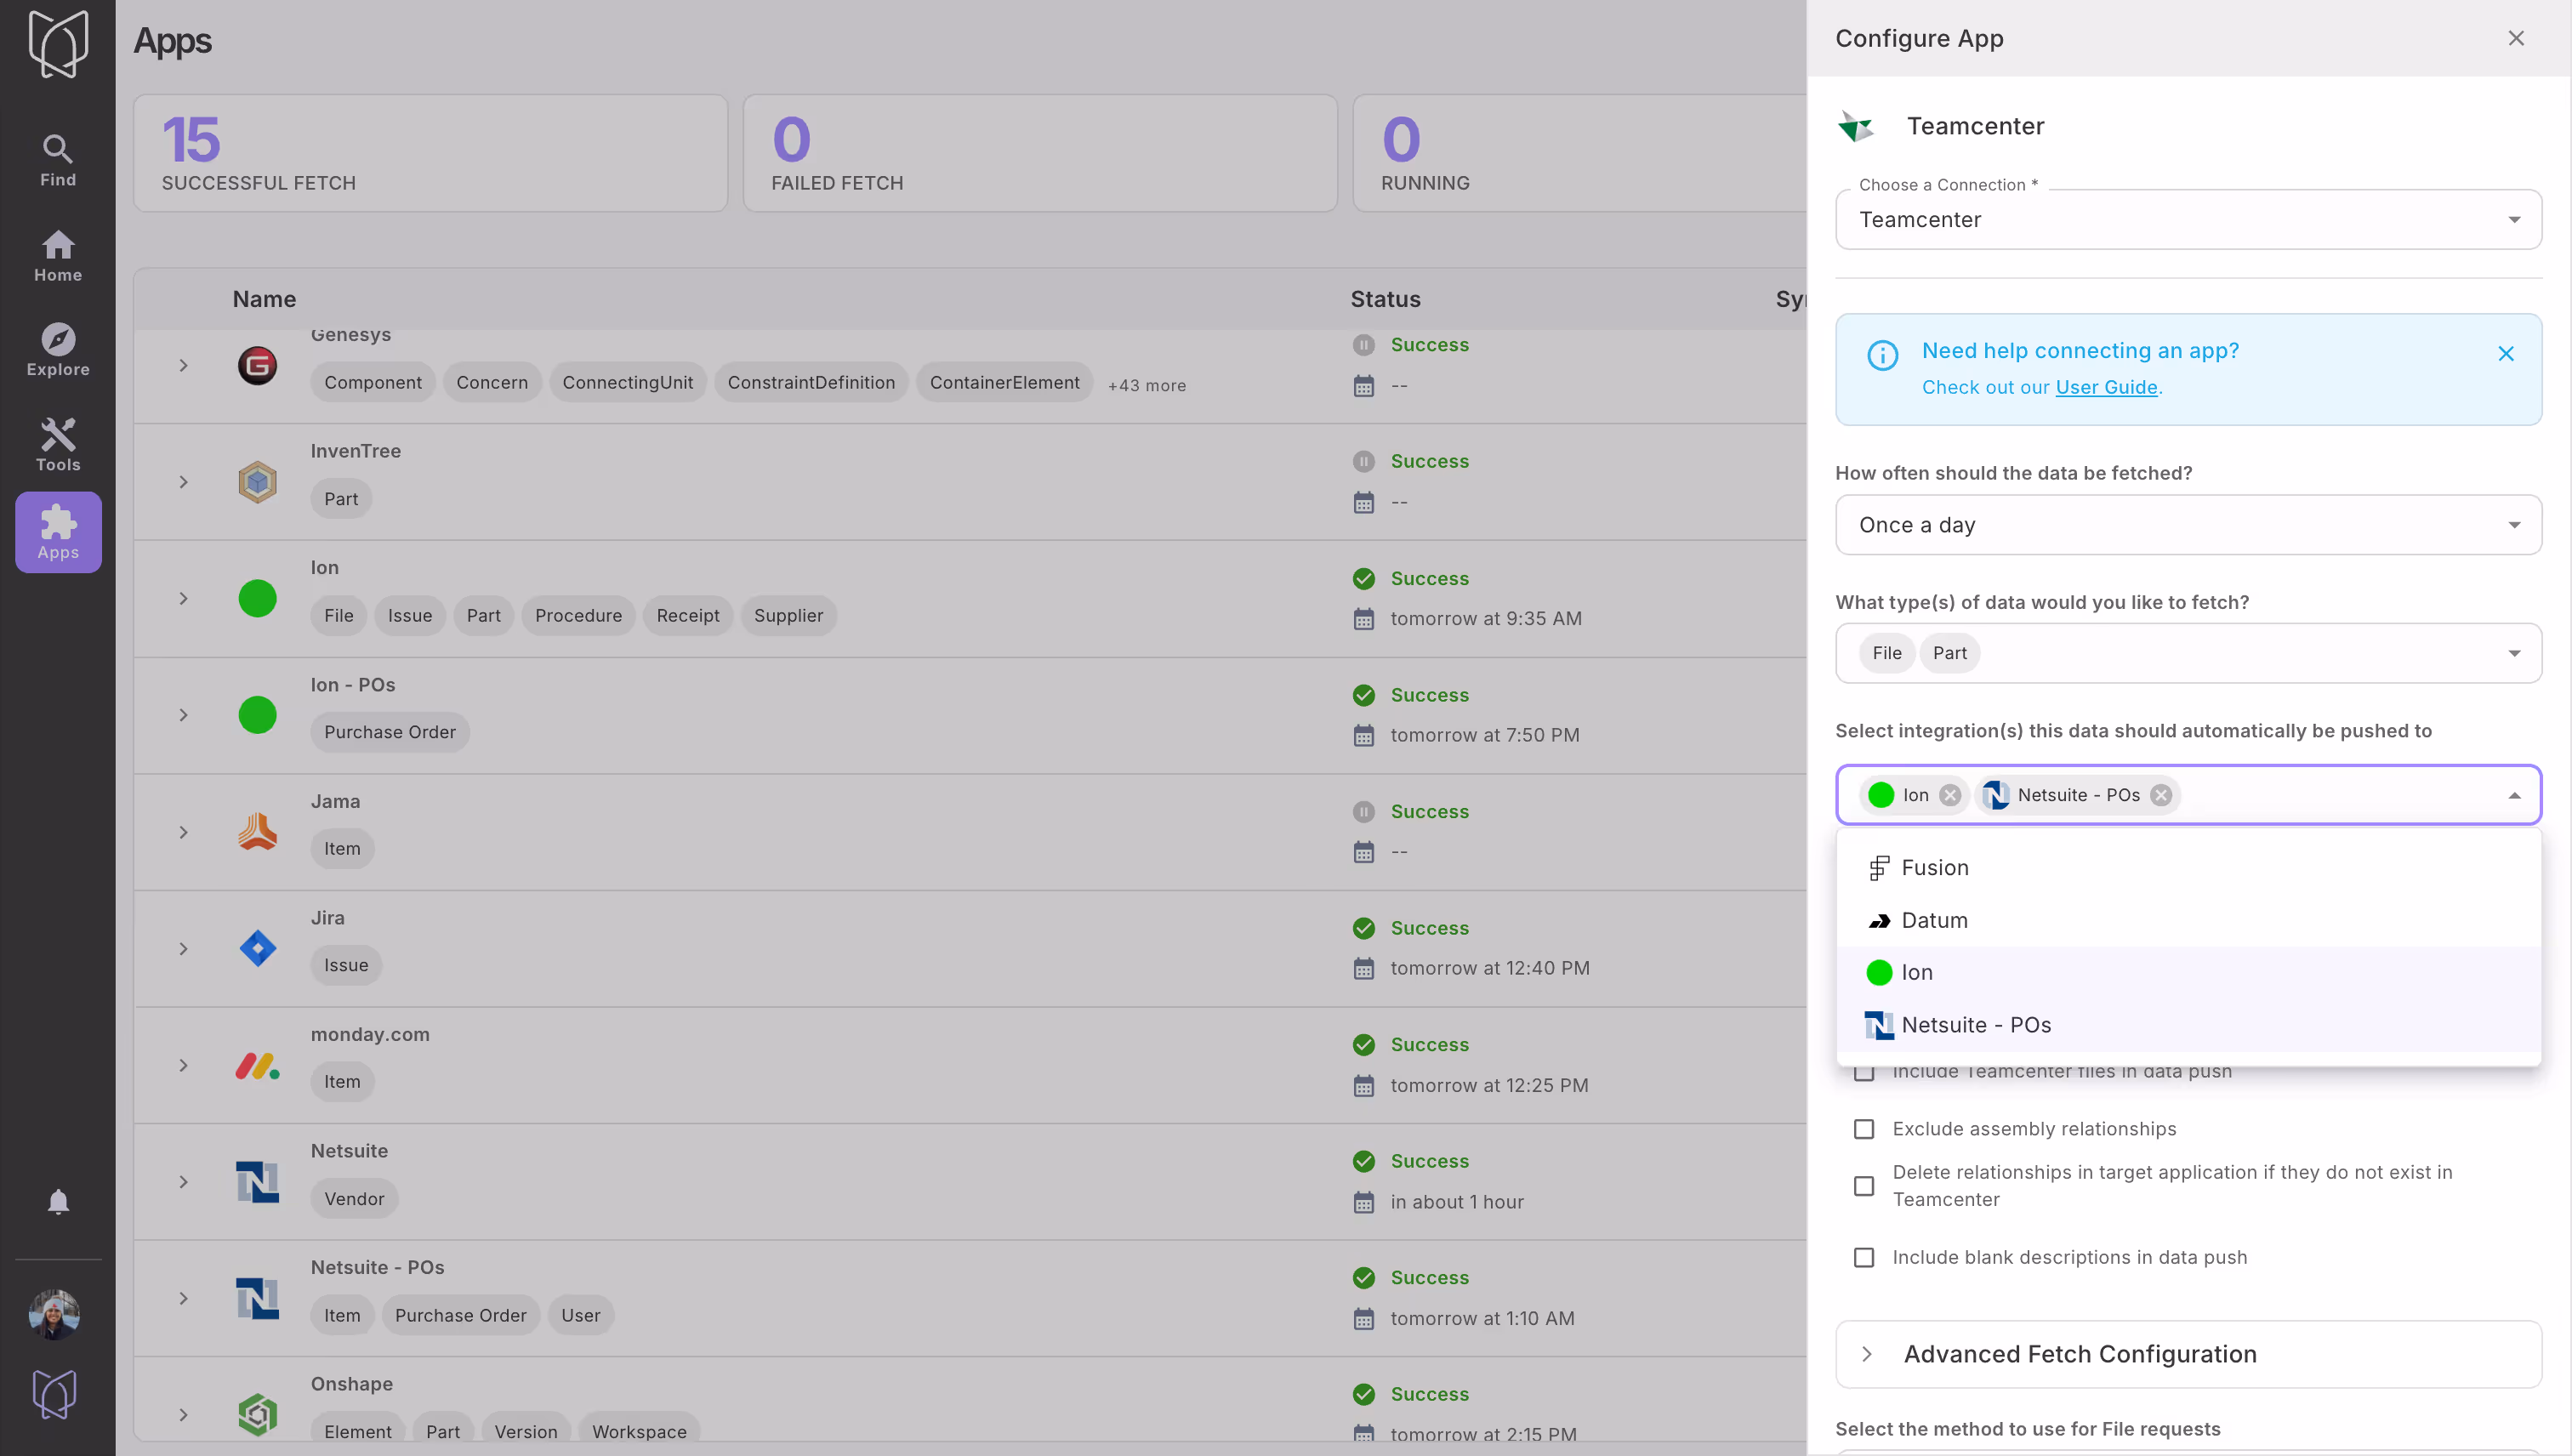This screenshot has width=2572, height=1456.
Task: Click the Name column header
Action: [264, 299]
